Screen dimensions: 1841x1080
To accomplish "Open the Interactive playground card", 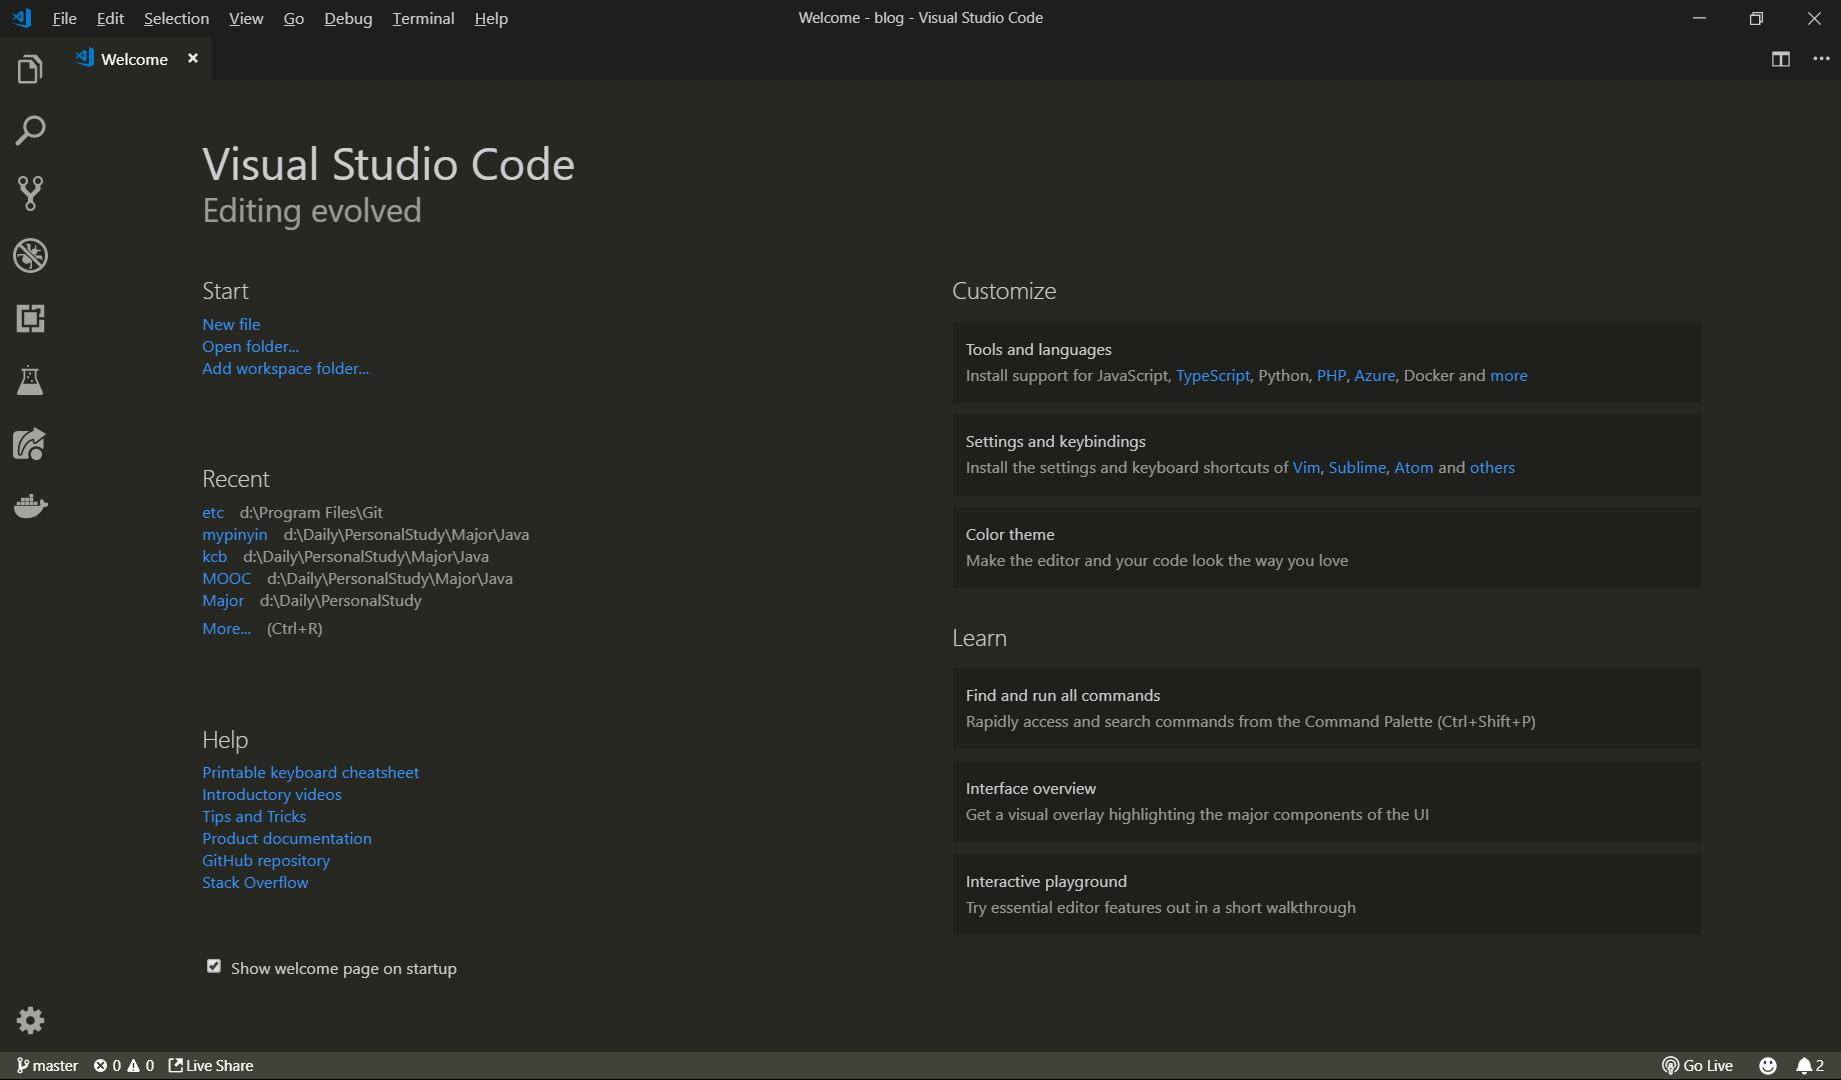I will click(1326, 894).
